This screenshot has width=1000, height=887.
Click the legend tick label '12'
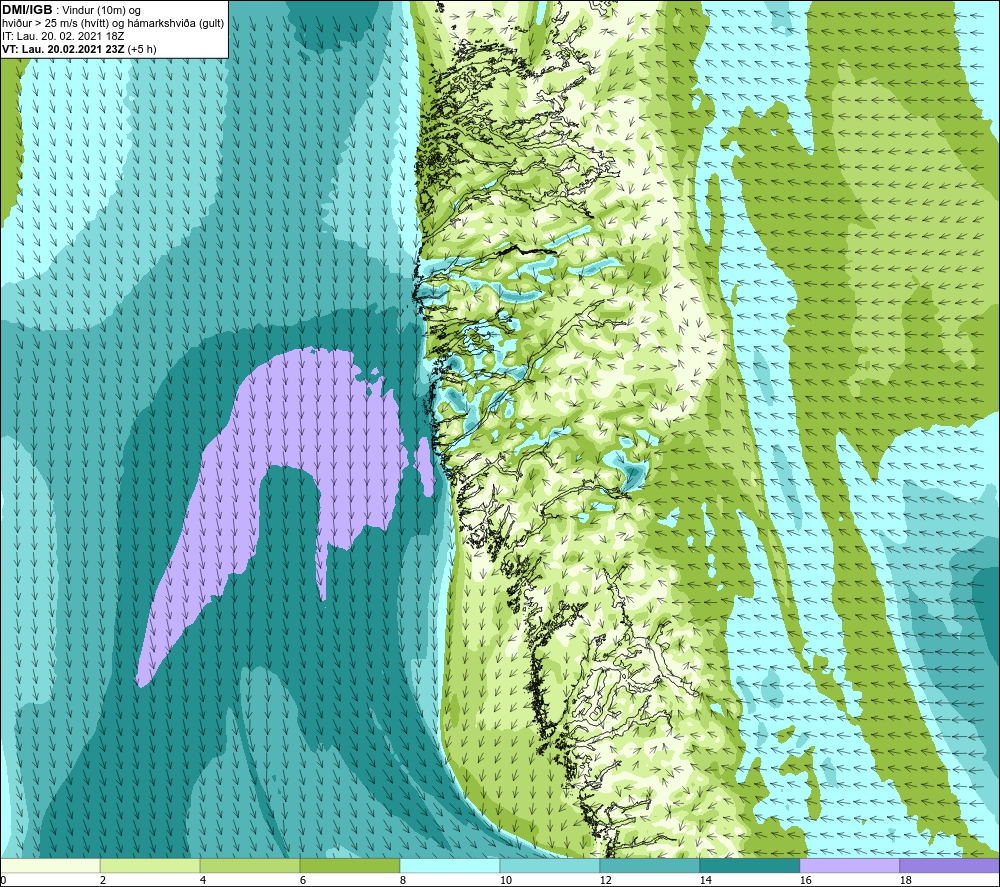pos(605,880)
